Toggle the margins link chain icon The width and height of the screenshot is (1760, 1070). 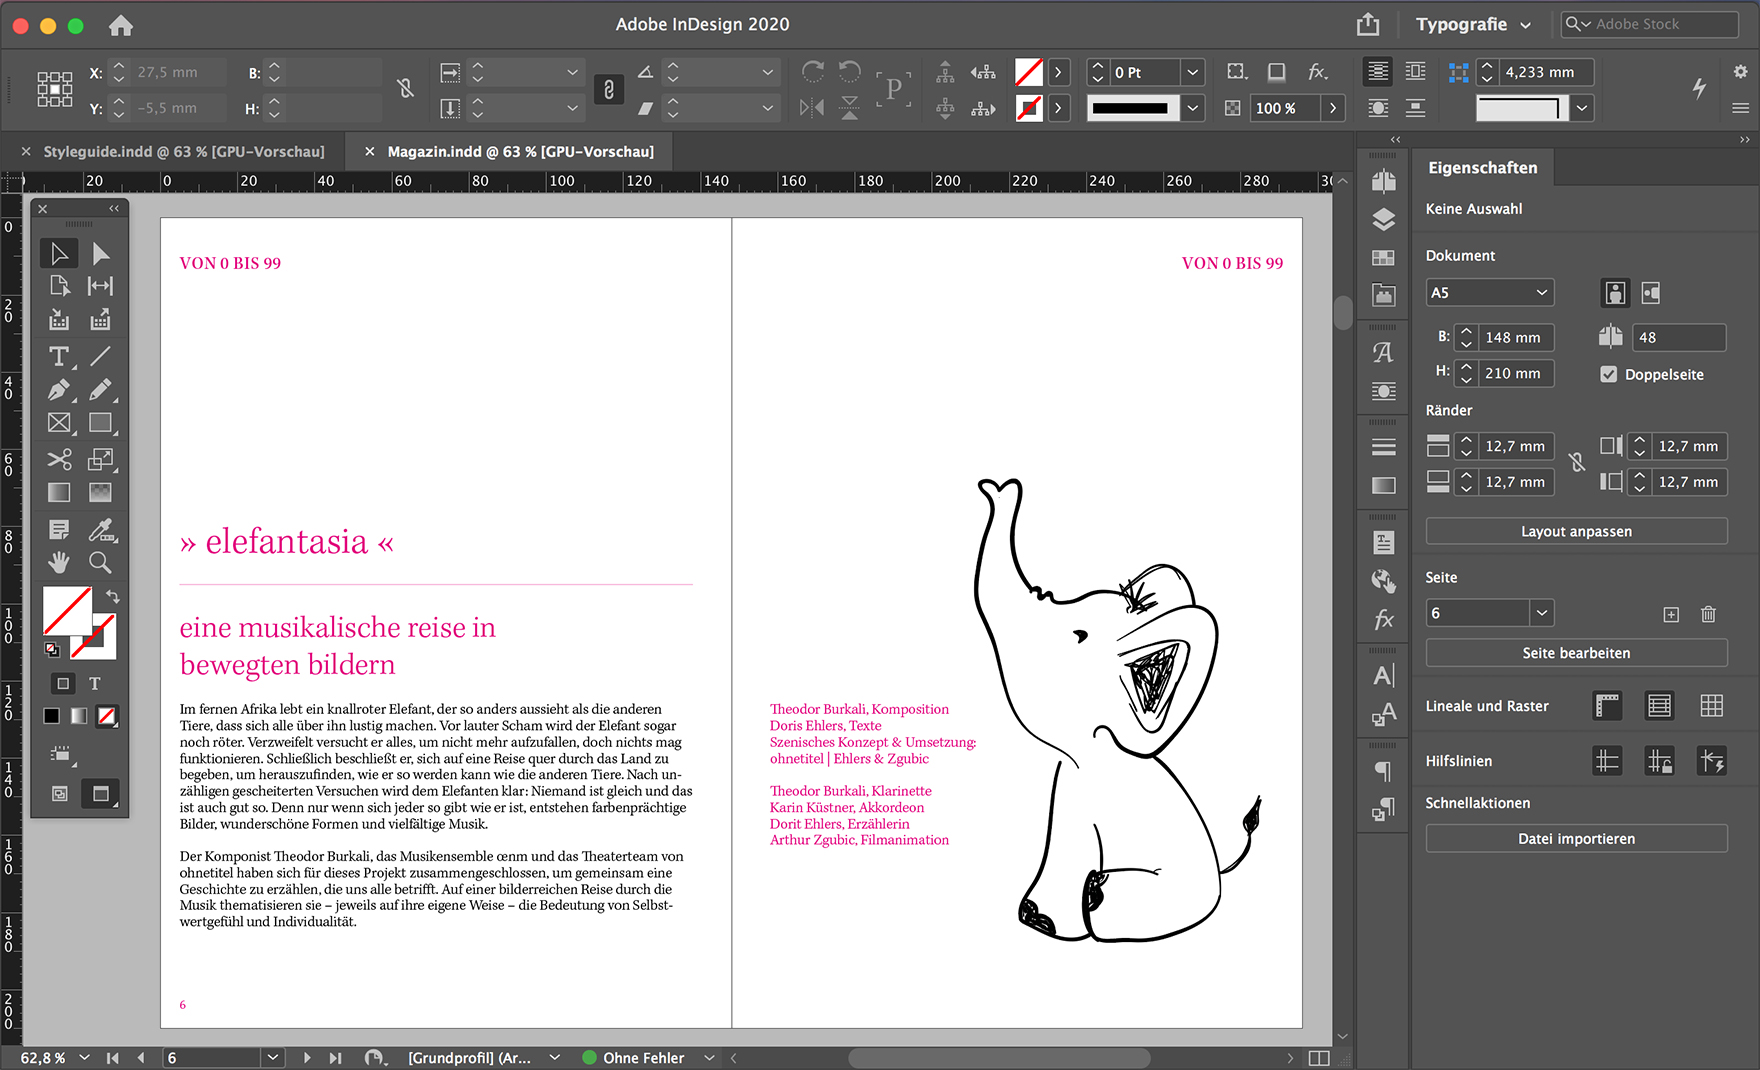click(x=1577, y=463)
